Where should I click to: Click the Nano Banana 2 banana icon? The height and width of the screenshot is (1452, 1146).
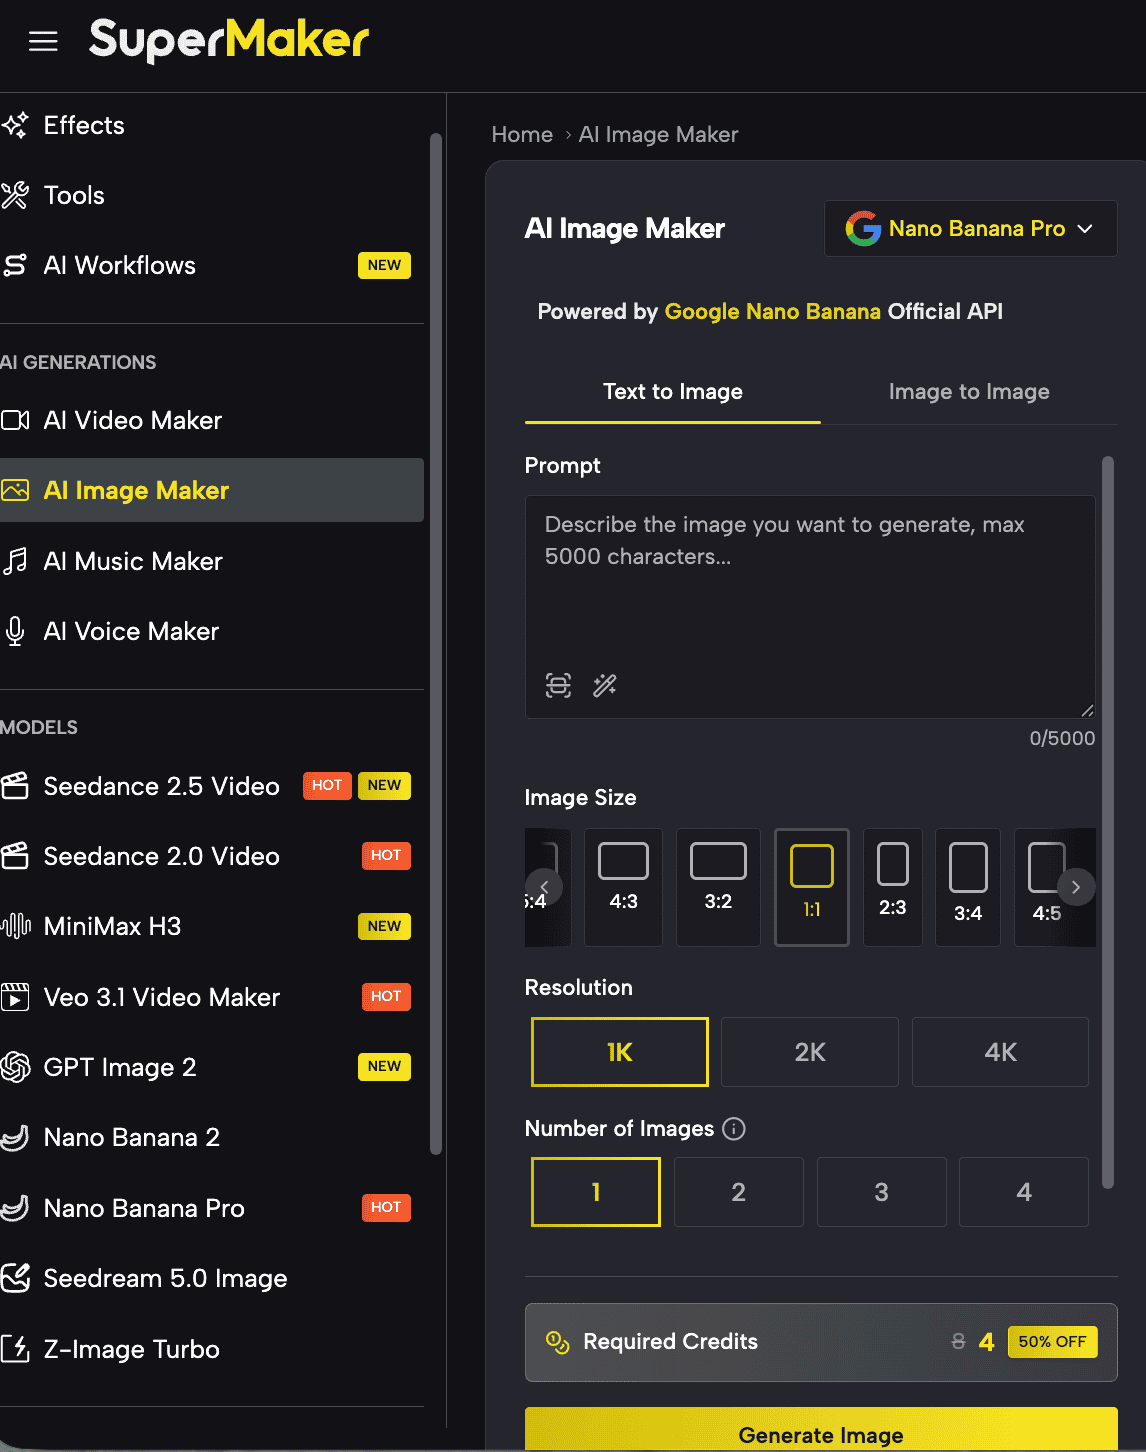pyautogui.click(x=15, y=1137)
